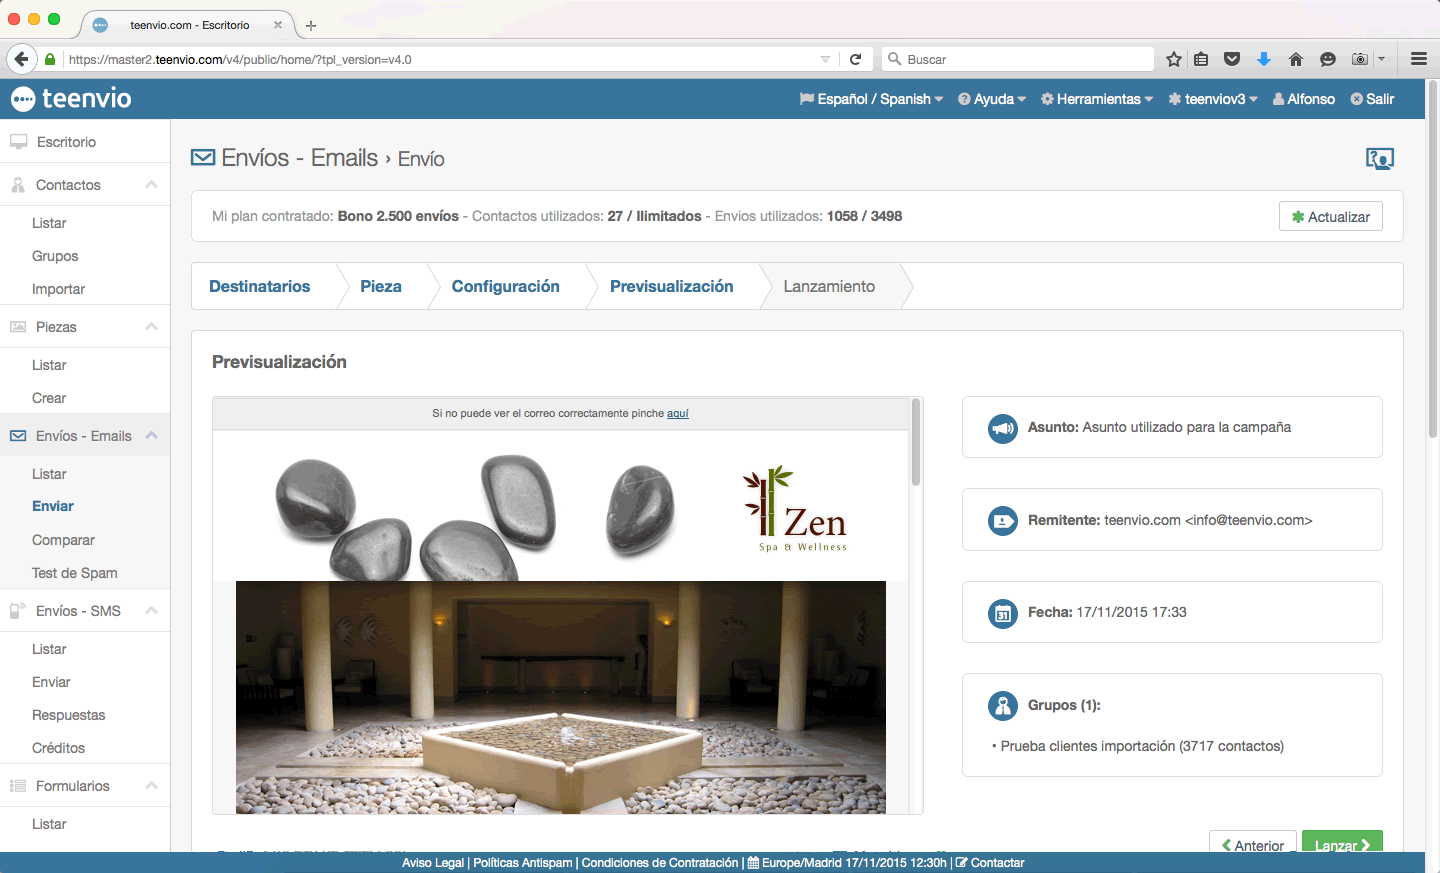Click the megaphone icon next to Asunto
The image size is (1440, 873).
pyautogui.click(x=1002, y=427)
